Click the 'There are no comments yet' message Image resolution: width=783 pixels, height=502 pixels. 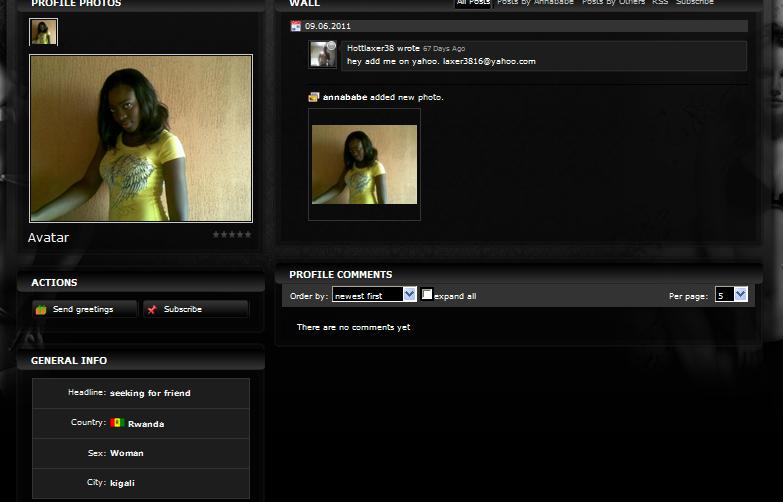pyautogui.click(x=354, y=327)
